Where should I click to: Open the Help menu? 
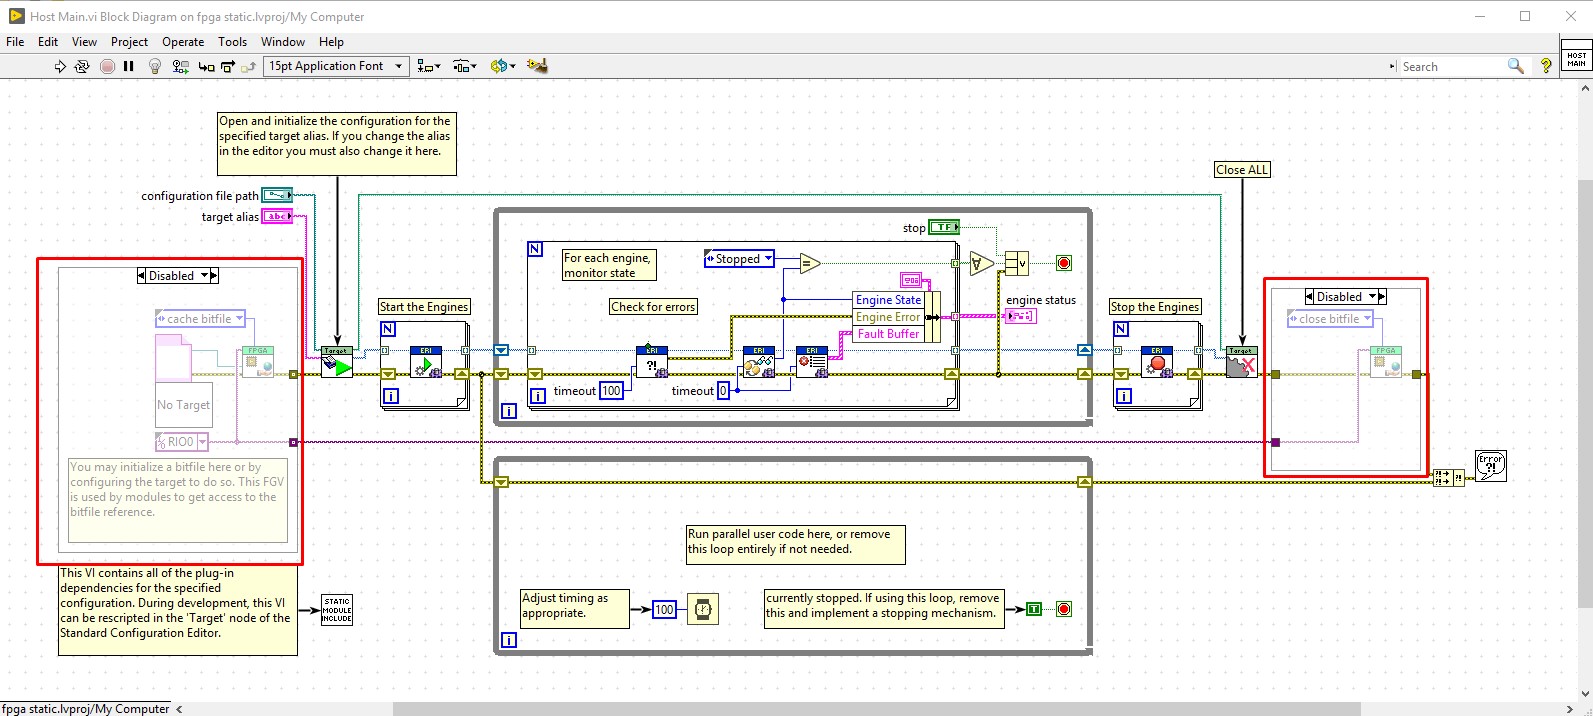331,42
